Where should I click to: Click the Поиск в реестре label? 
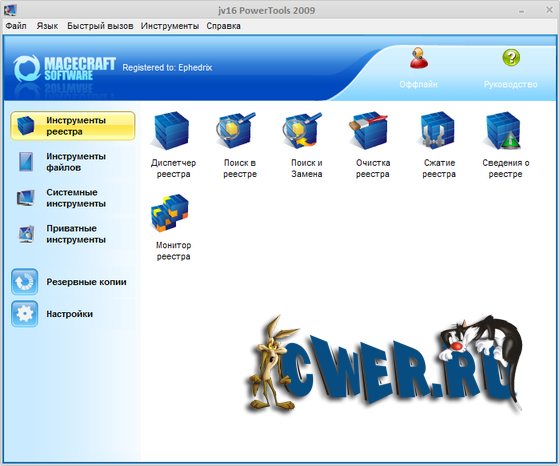click(240, 169)
